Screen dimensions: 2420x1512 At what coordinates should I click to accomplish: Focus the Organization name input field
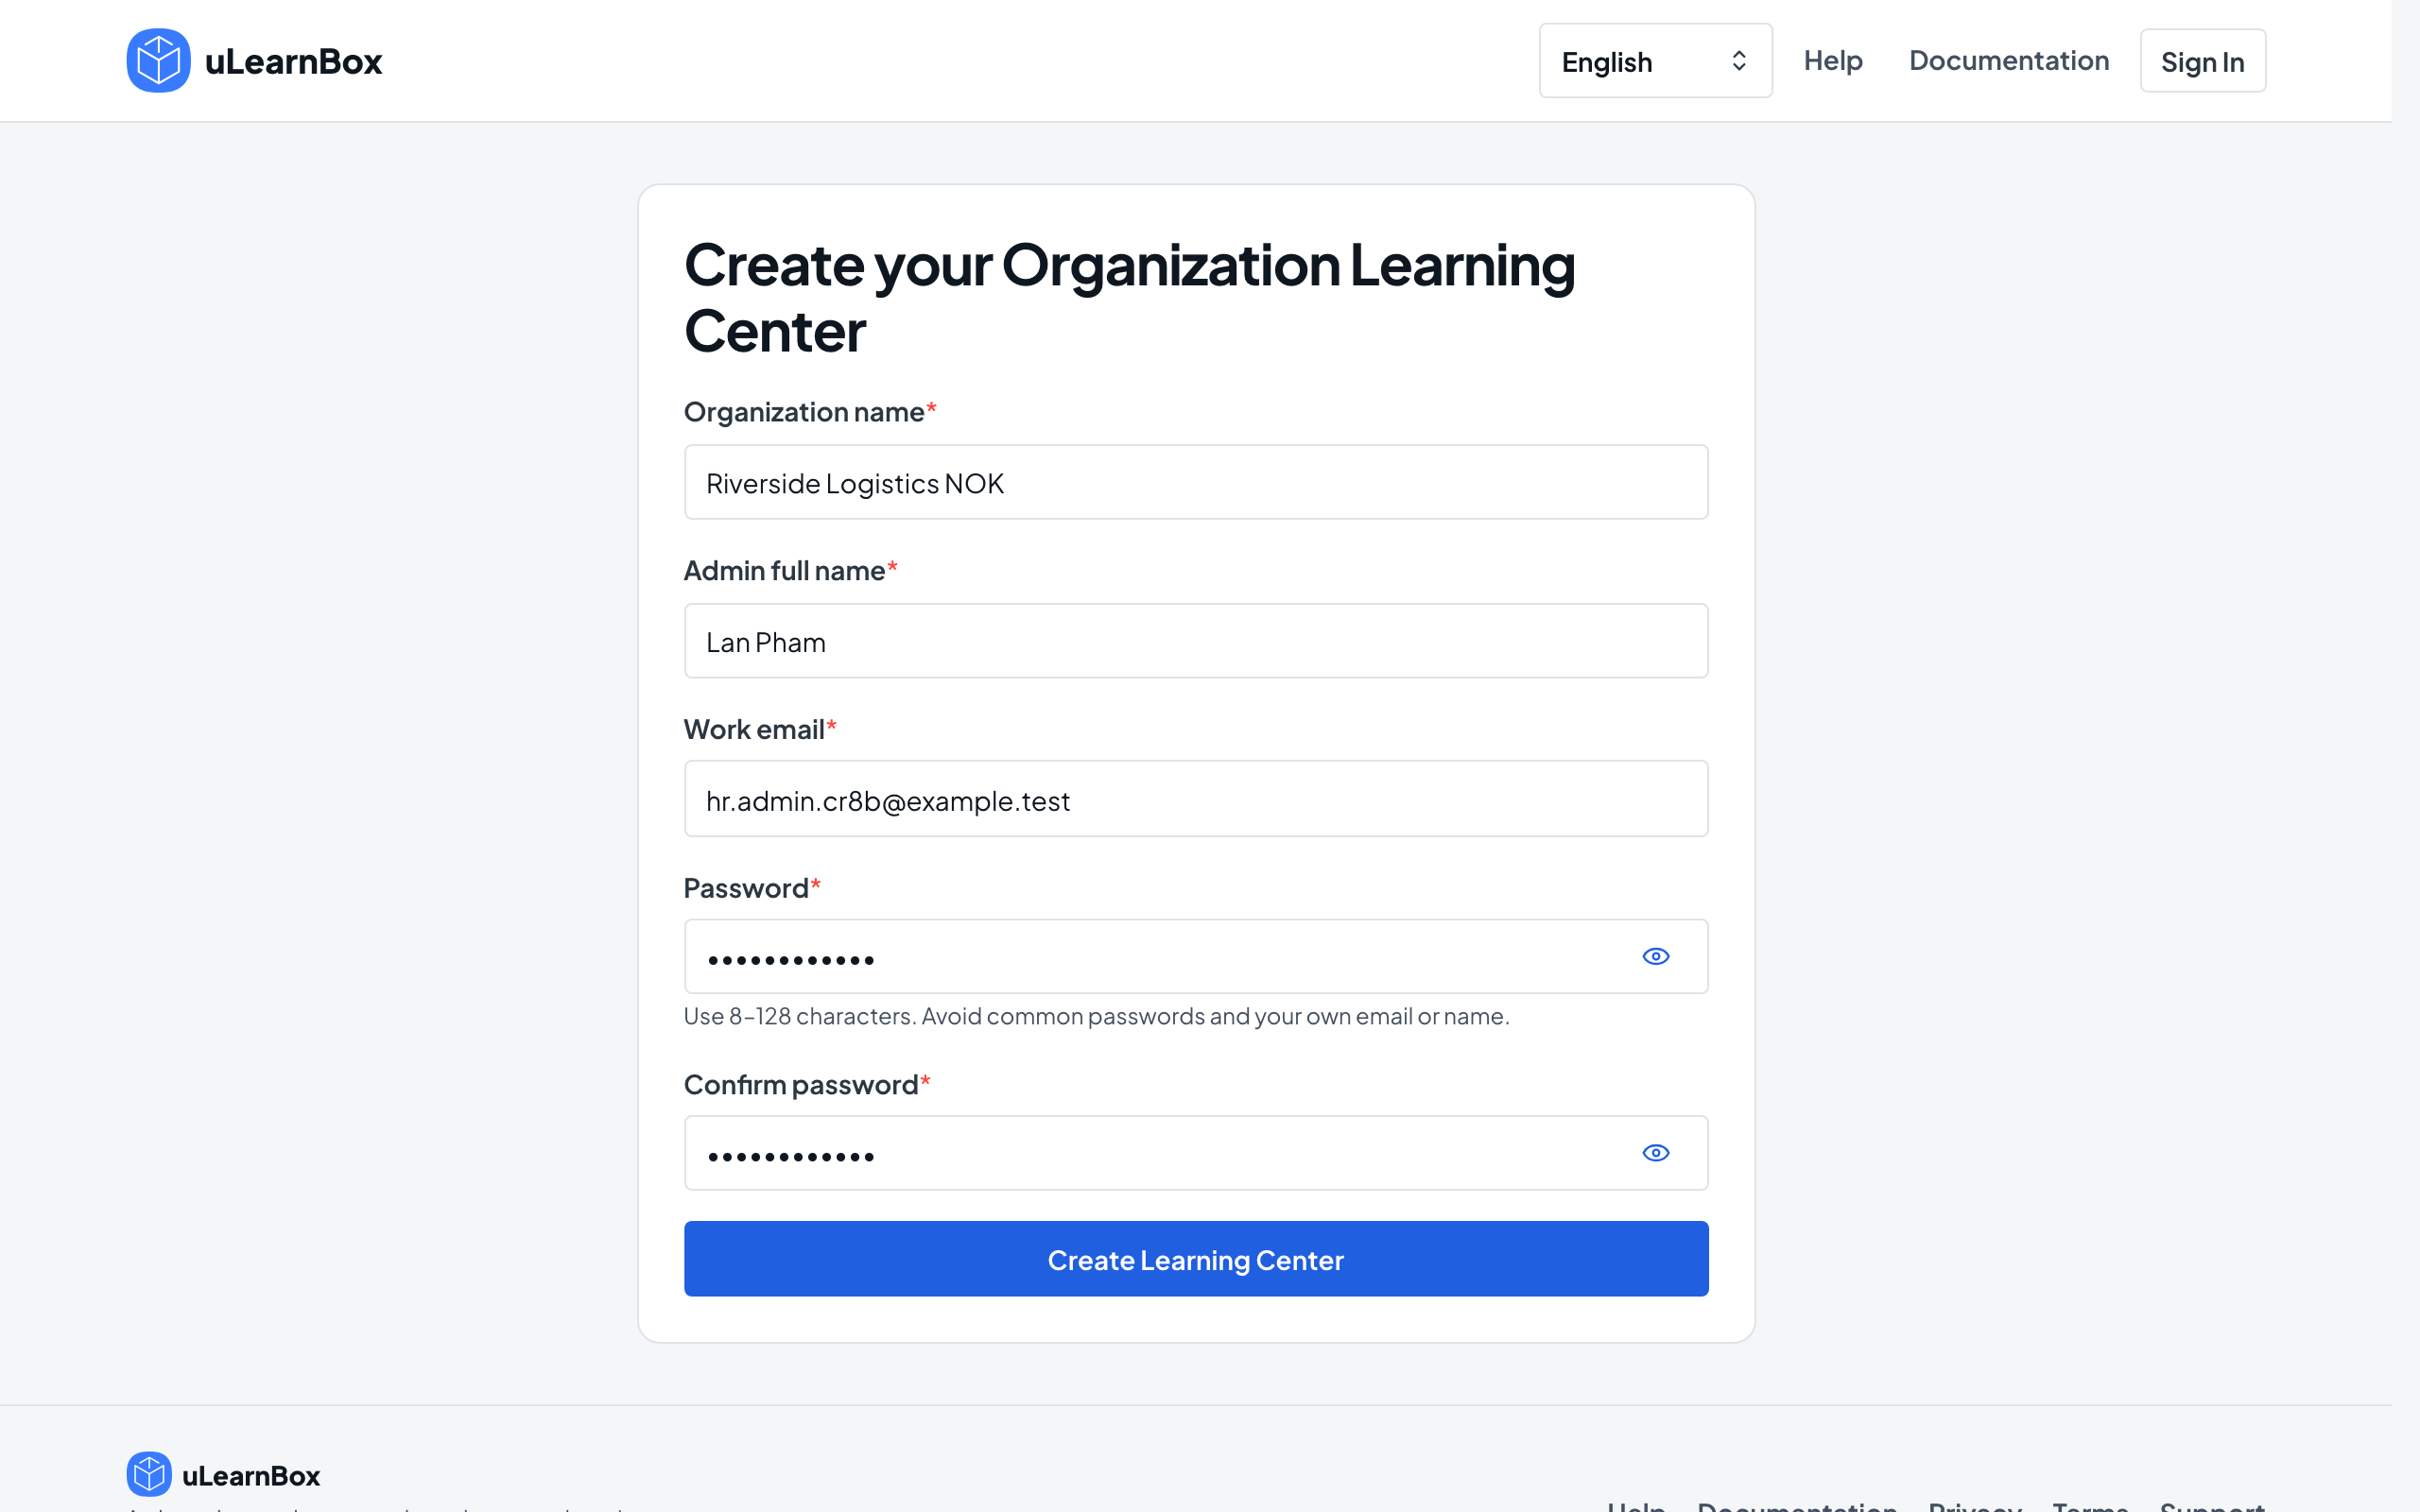click(1196, 482)
